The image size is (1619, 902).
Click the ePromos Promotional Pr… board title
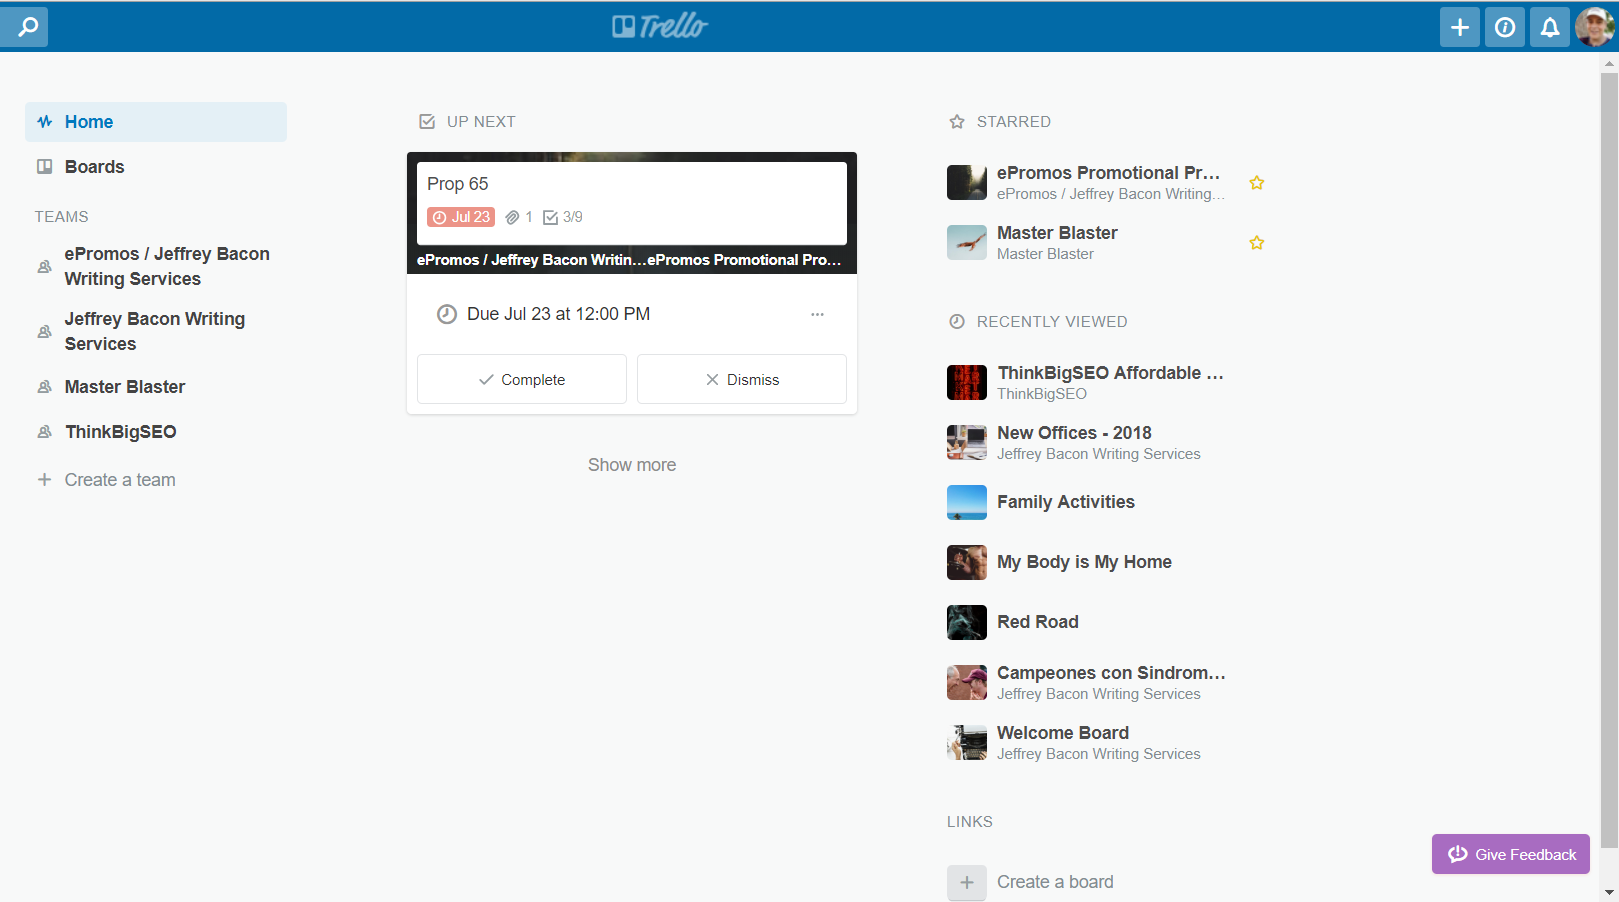coord(1108,173)
